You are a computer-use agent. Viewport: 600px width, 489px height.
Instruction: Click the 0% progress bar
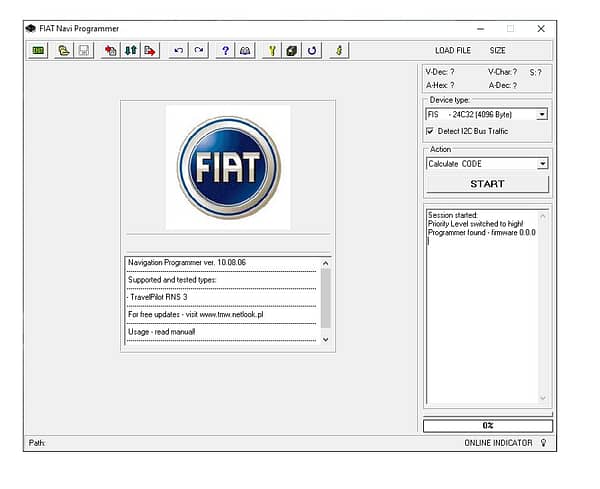pos(488,425)
